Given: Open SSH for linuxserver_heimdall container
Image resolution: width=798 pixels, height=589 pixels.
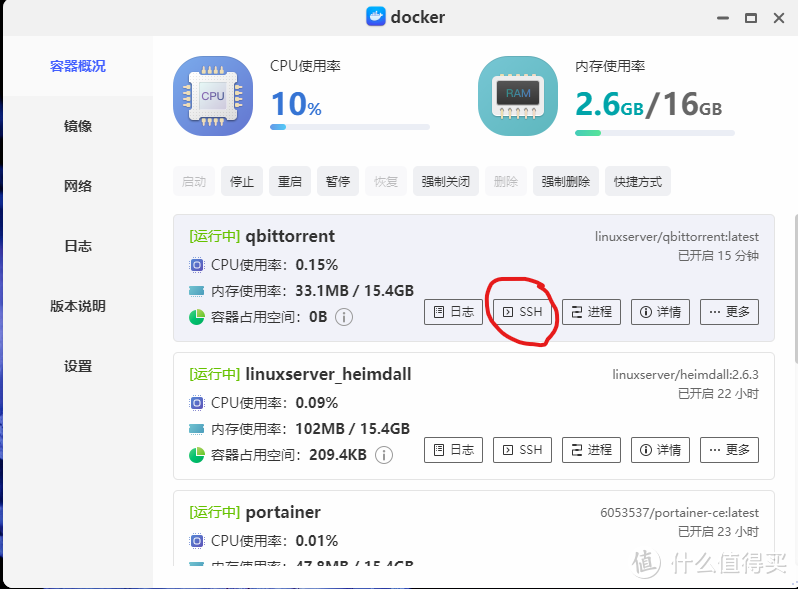Looking at the screenshot, I should 522,450.
